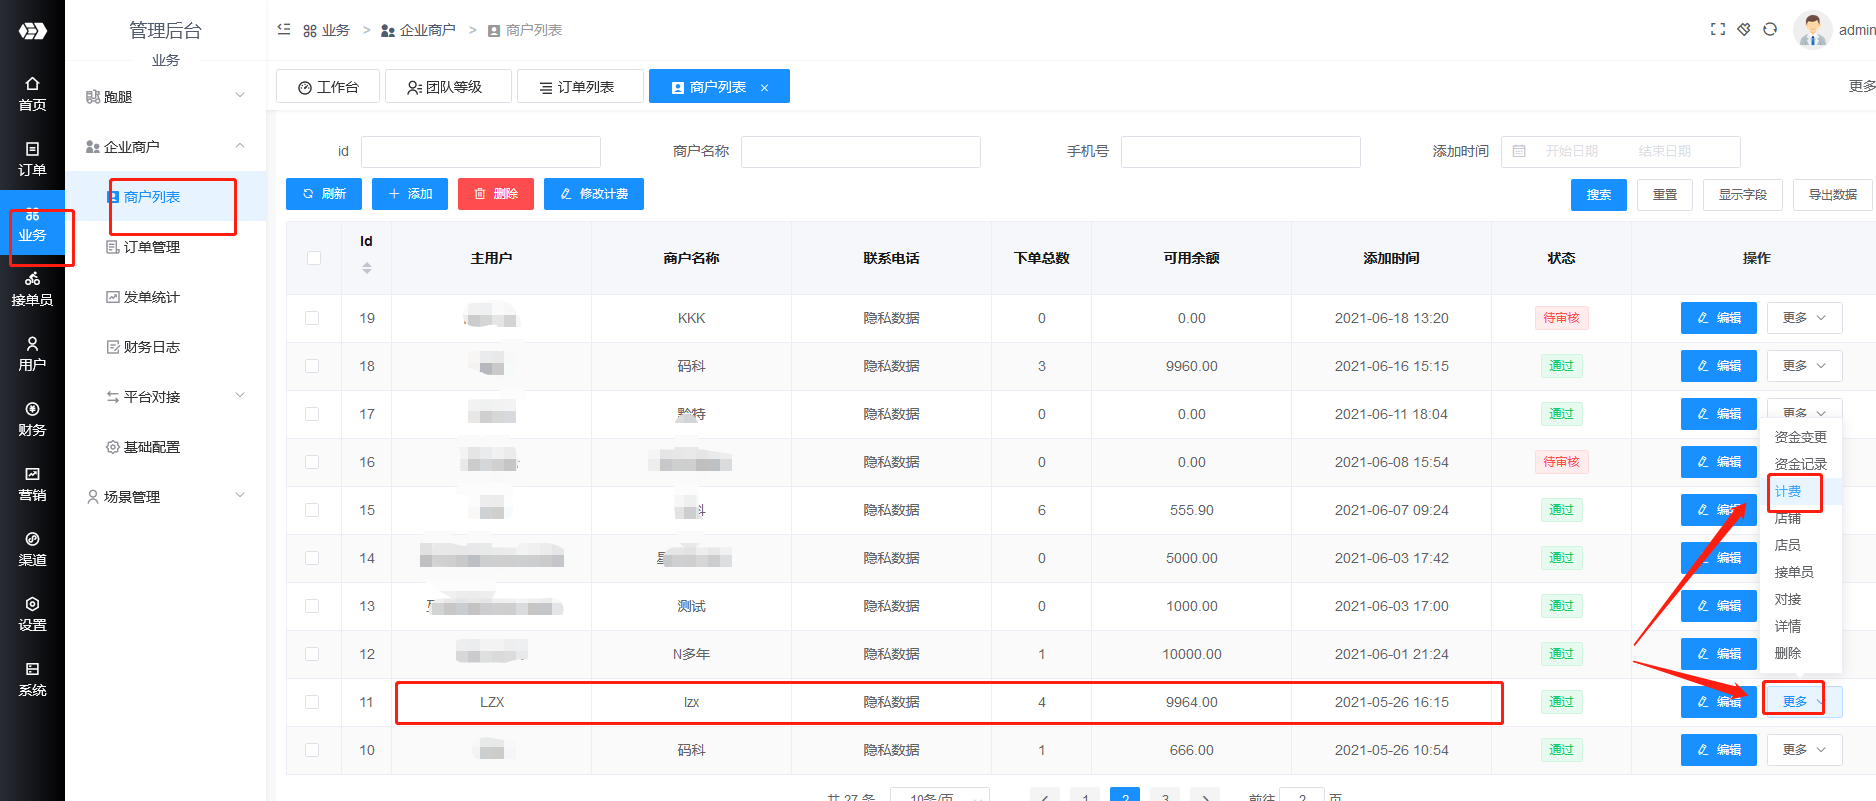Screen dimensions: 1876x801
Task: Open 系统 in the dark sidebar
Action: click(32, 679)
